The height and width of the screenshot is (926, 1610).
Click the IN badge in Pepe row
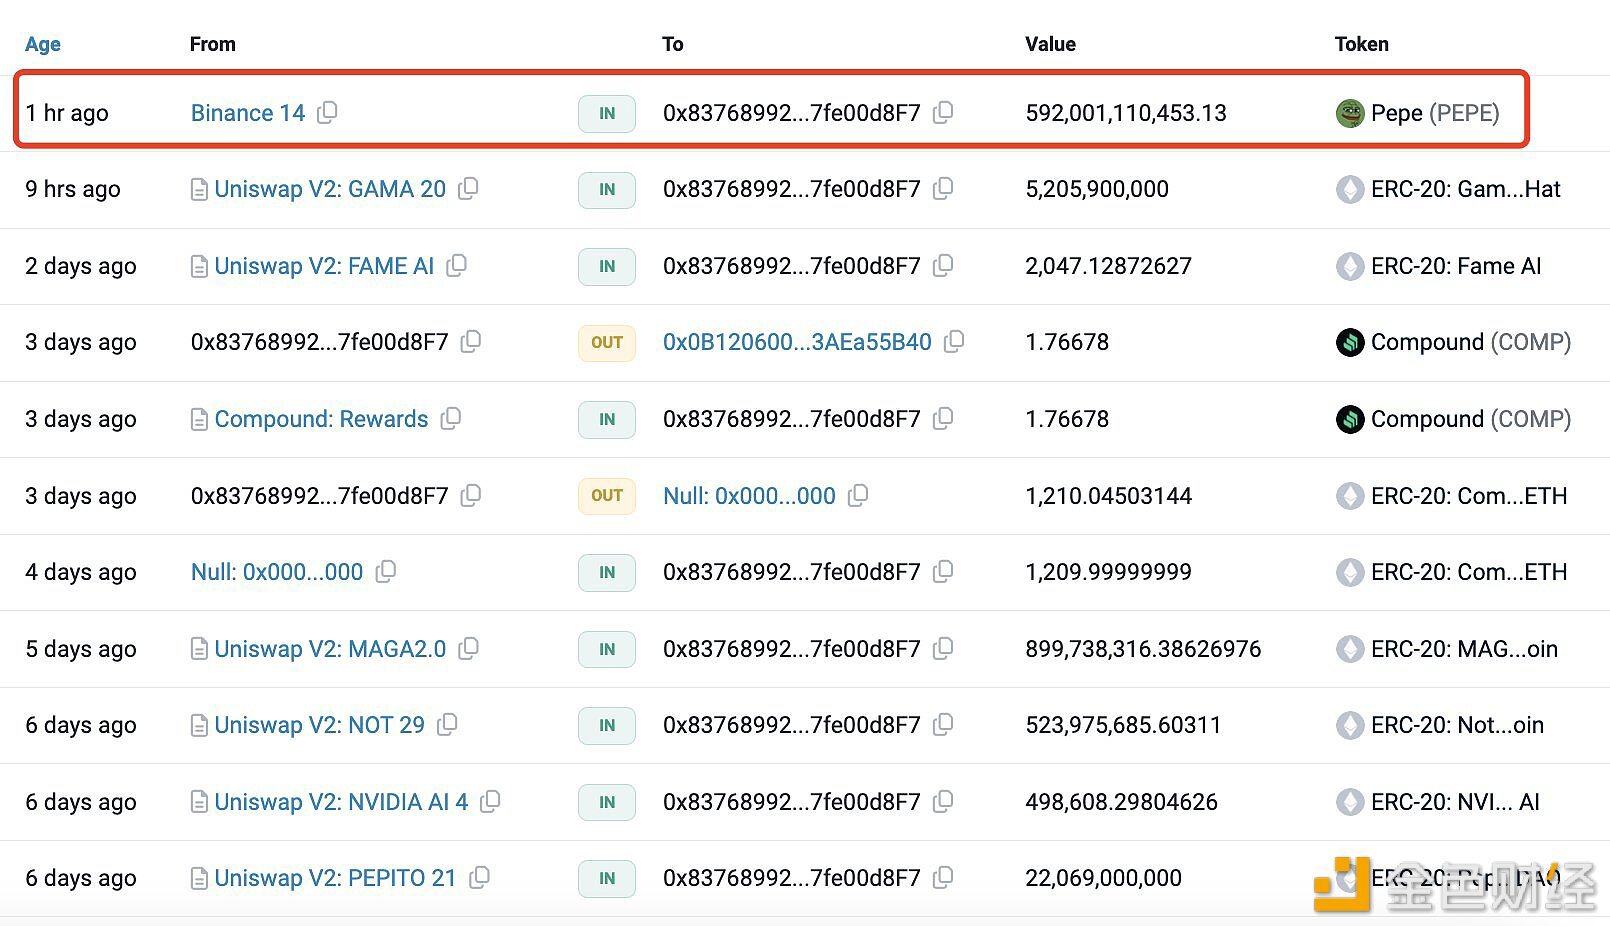(x=607, y=113)
